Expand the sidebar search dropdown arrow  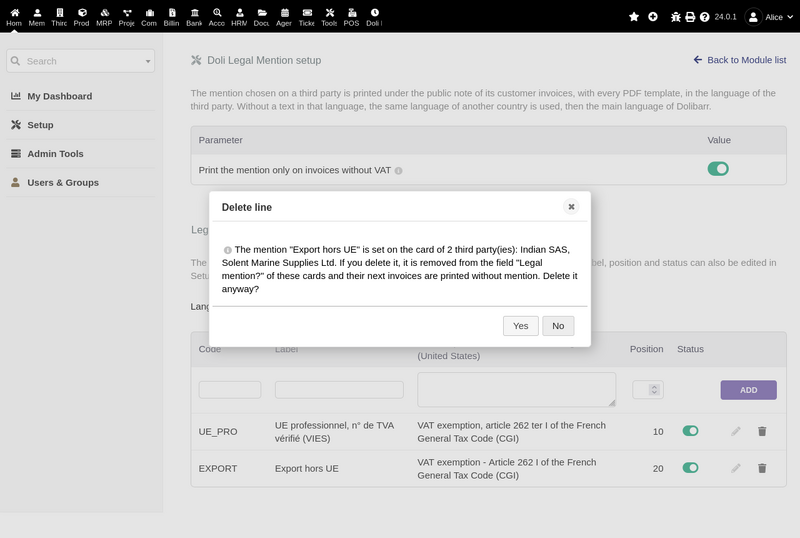[x=148, y=61]
